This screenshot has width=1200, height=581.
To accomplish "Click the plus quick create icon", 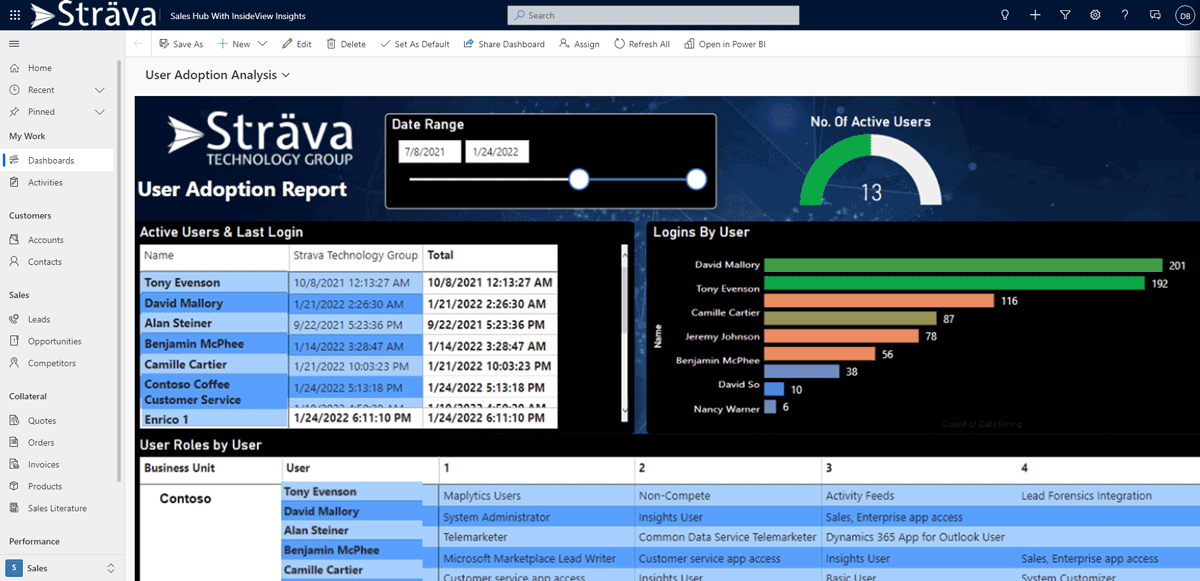I will pyautogui.click(x=1035, y=15).
